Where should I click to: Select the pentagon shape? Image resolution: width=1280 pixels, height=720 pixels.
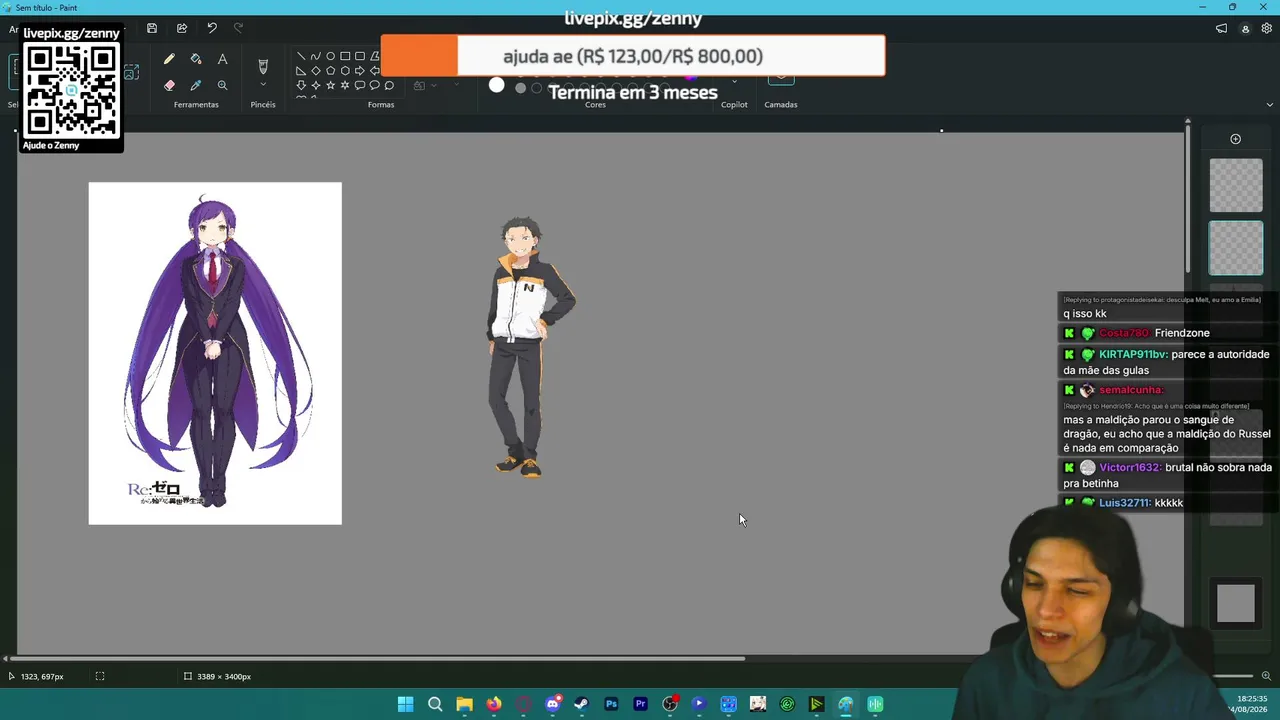pos(330,71)
